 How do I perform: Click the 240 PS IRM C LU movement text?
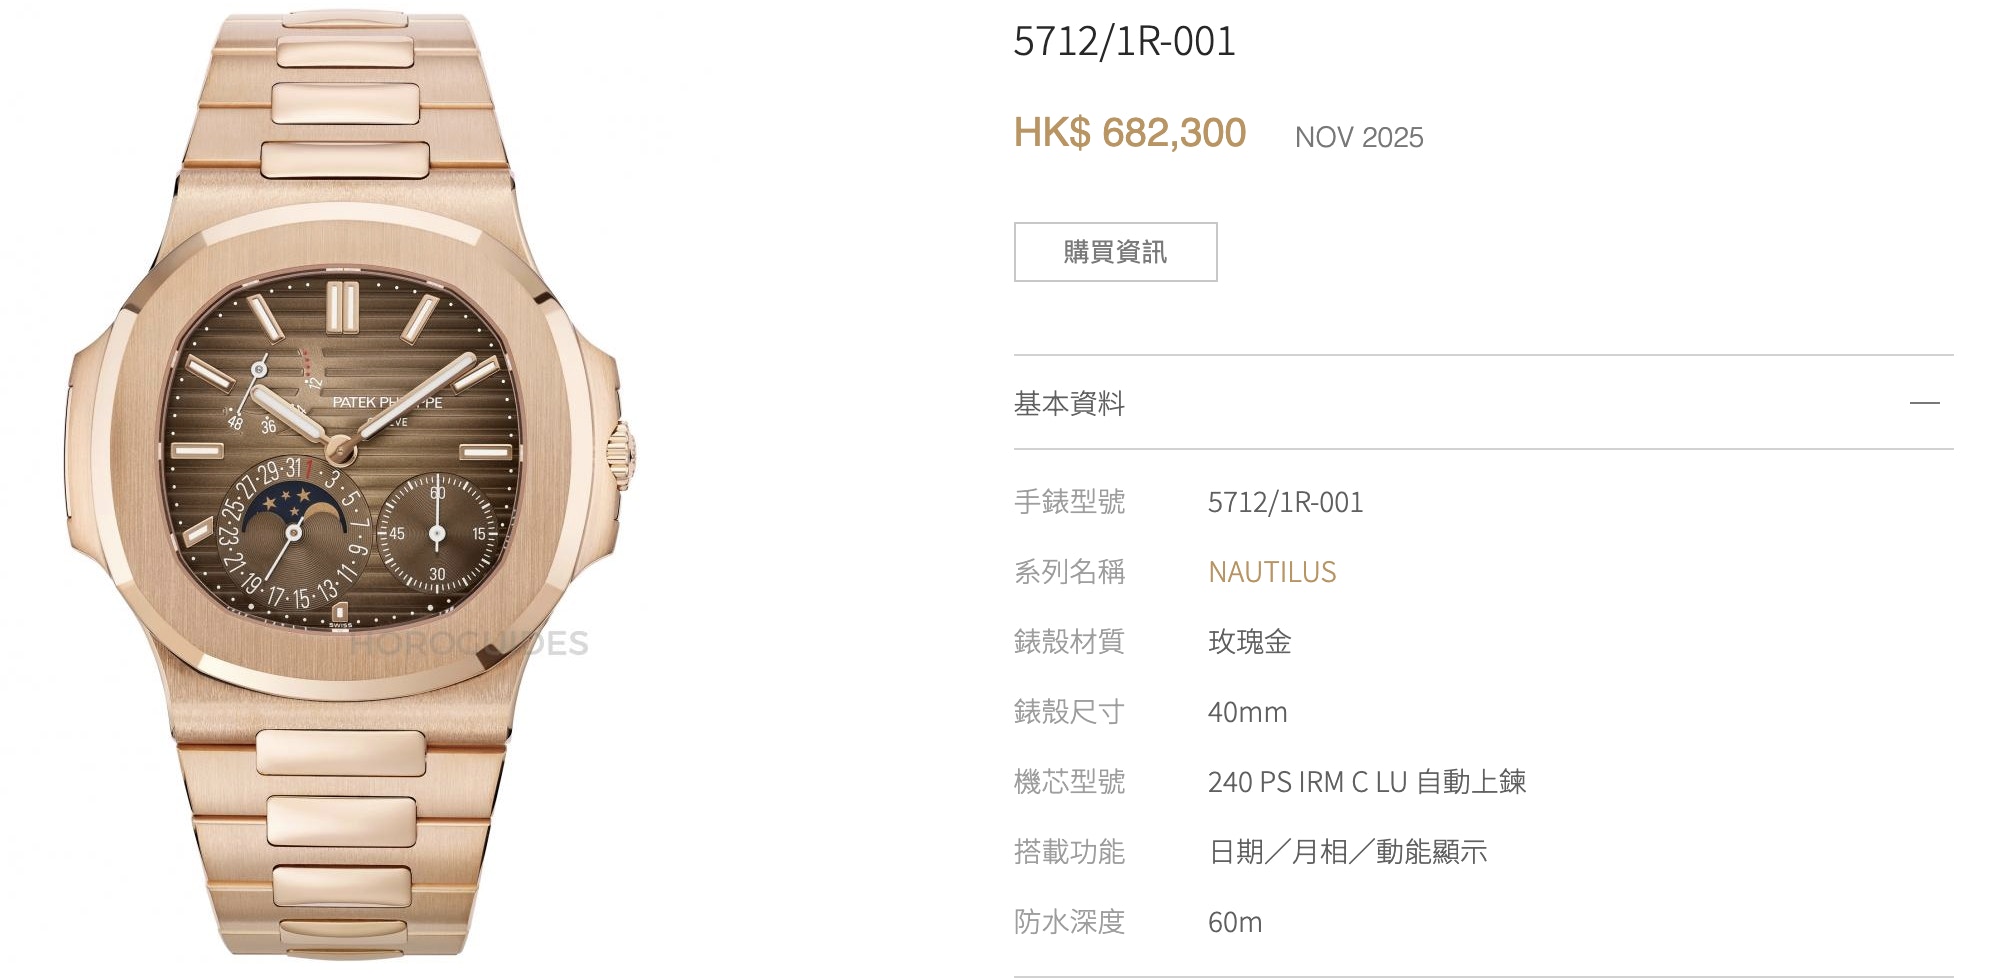(1308, 782)
